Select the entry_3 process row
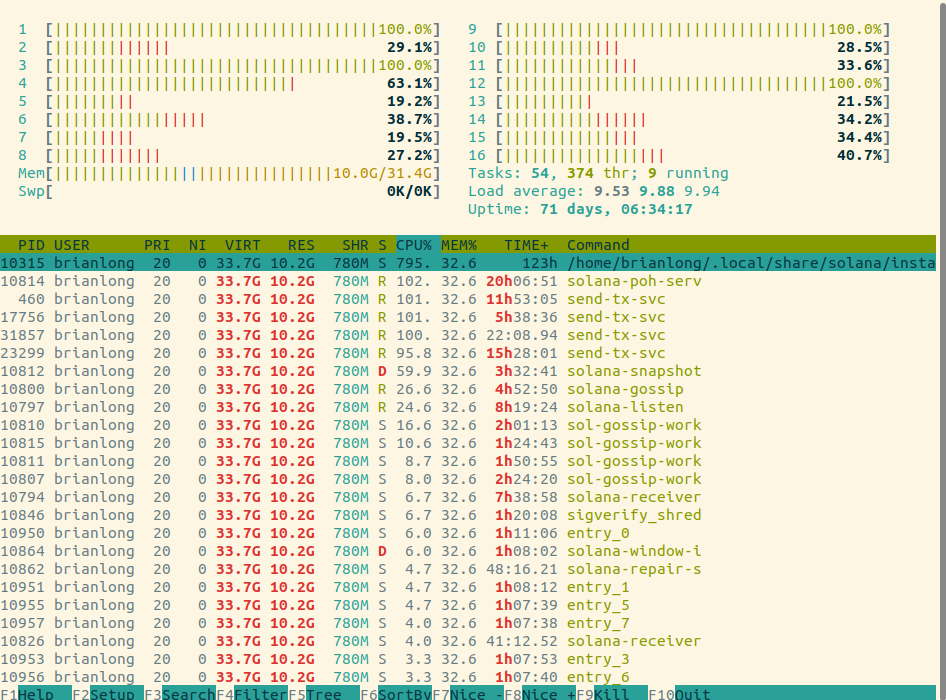 tap(468, 659)
